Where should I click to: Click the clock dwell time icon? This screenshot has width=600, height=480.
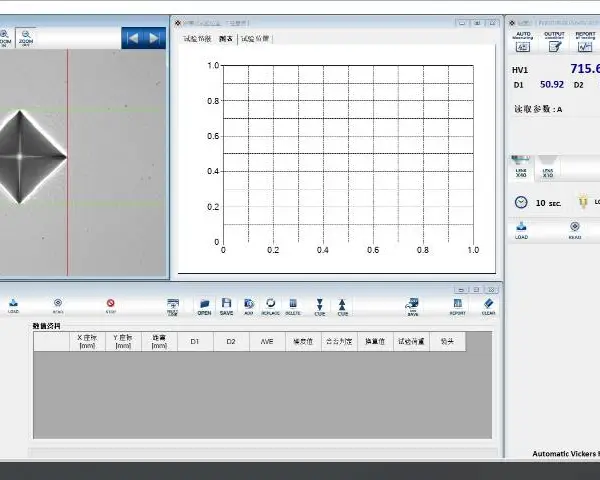click(x=521, y=202)
